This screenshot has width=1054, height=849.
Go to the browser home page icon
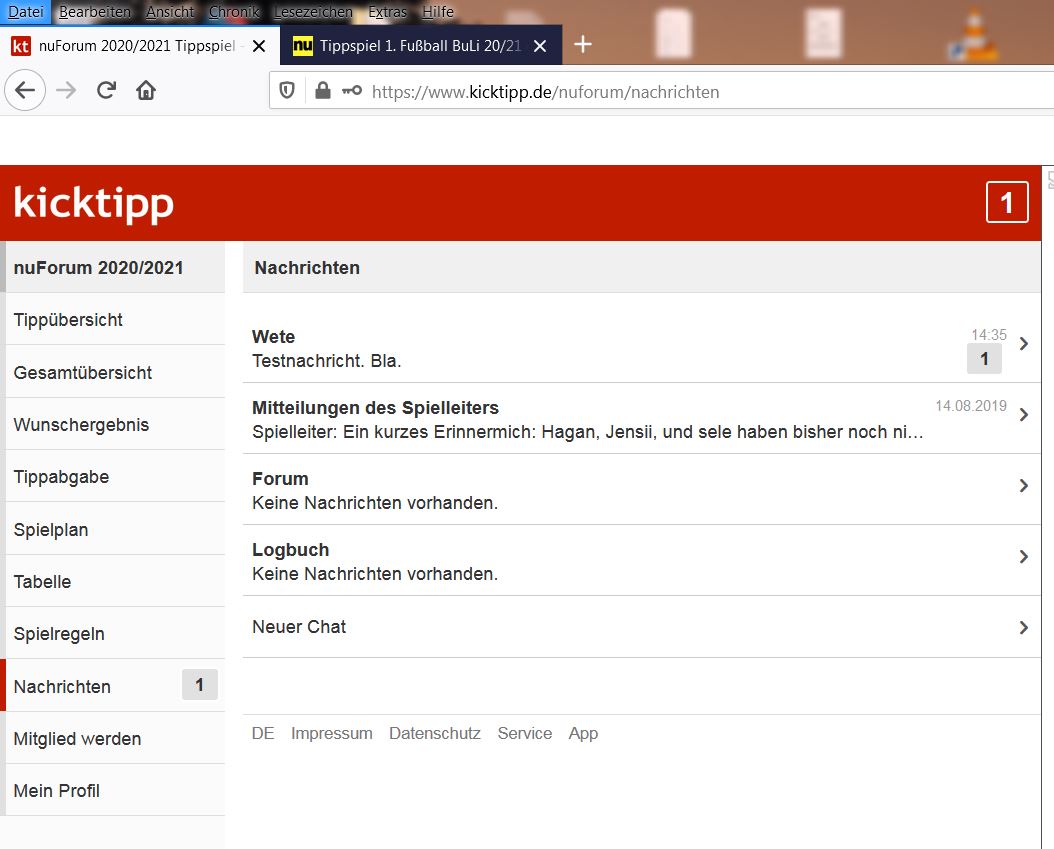146,91
